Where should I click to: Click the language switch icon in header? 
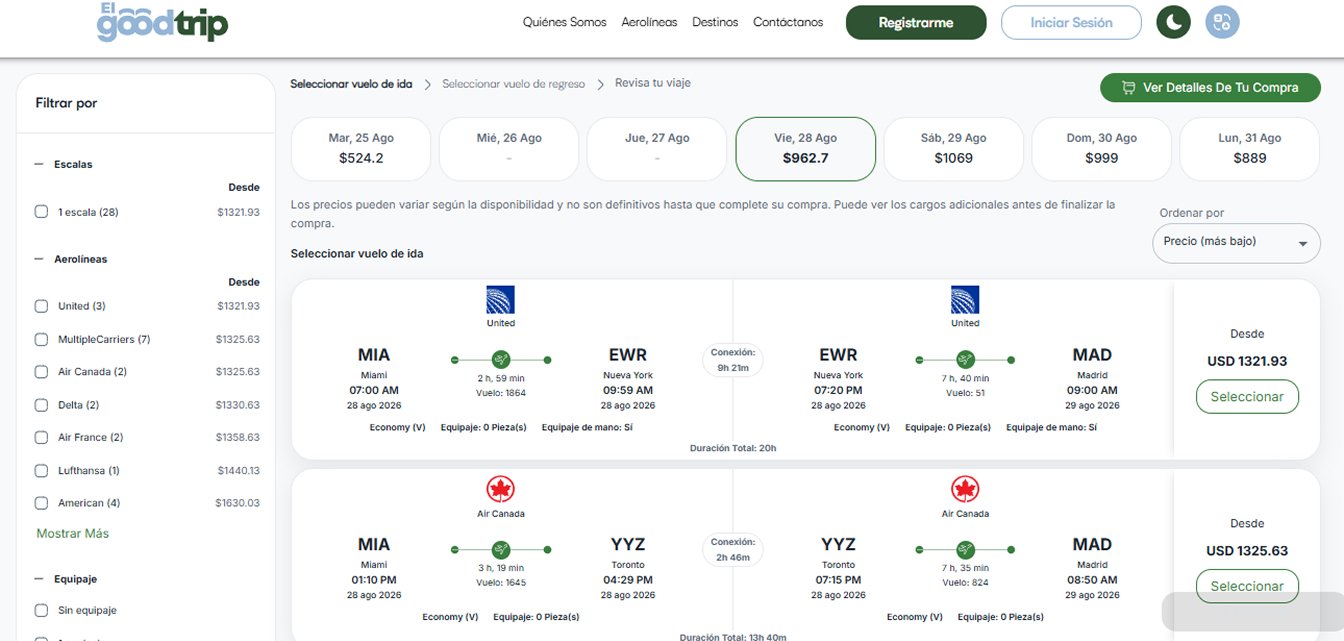tap(1222, 22)
